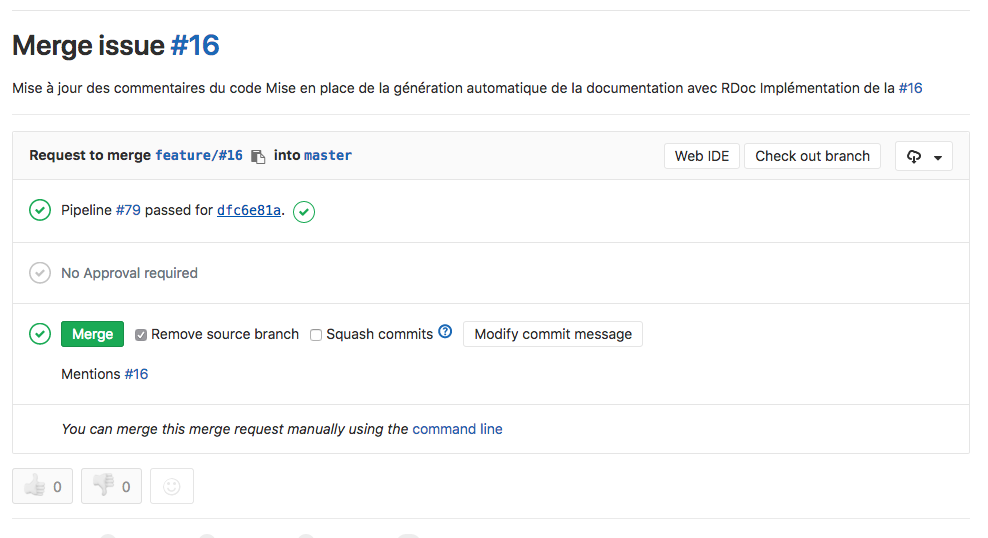This screenshot has width=988, height=538.
Task: Give a thumbs down reaction
Action: coord(111,486)
